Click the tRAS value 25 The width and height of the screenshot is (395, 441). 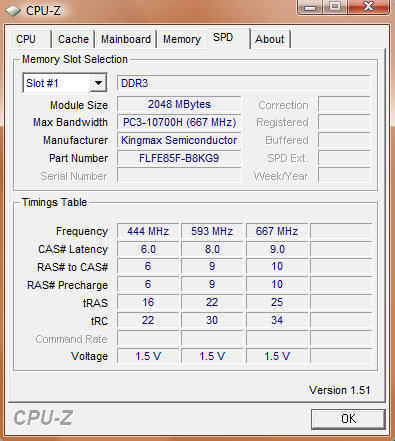pos(277,302)
